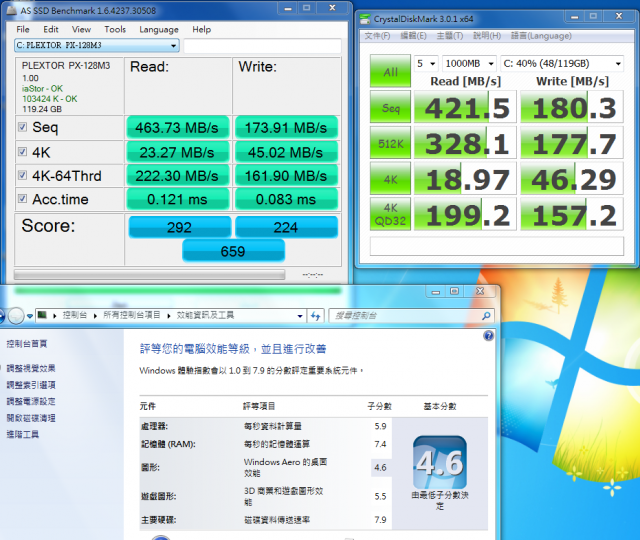This screenshot has height=540, width=640.
Task: Click the search magnifier icon
Action: (x=486, y=316)
